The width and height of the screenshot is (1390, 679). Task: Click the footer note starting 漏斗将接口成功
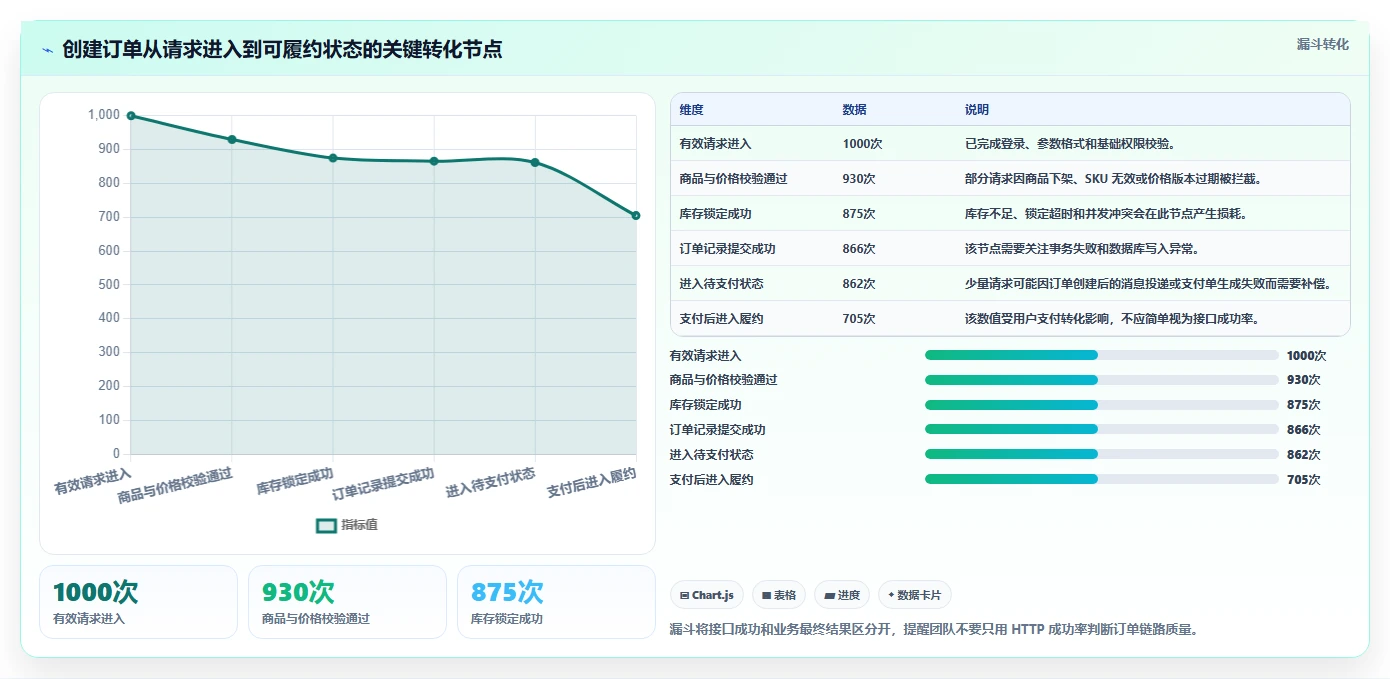[933, 629]
